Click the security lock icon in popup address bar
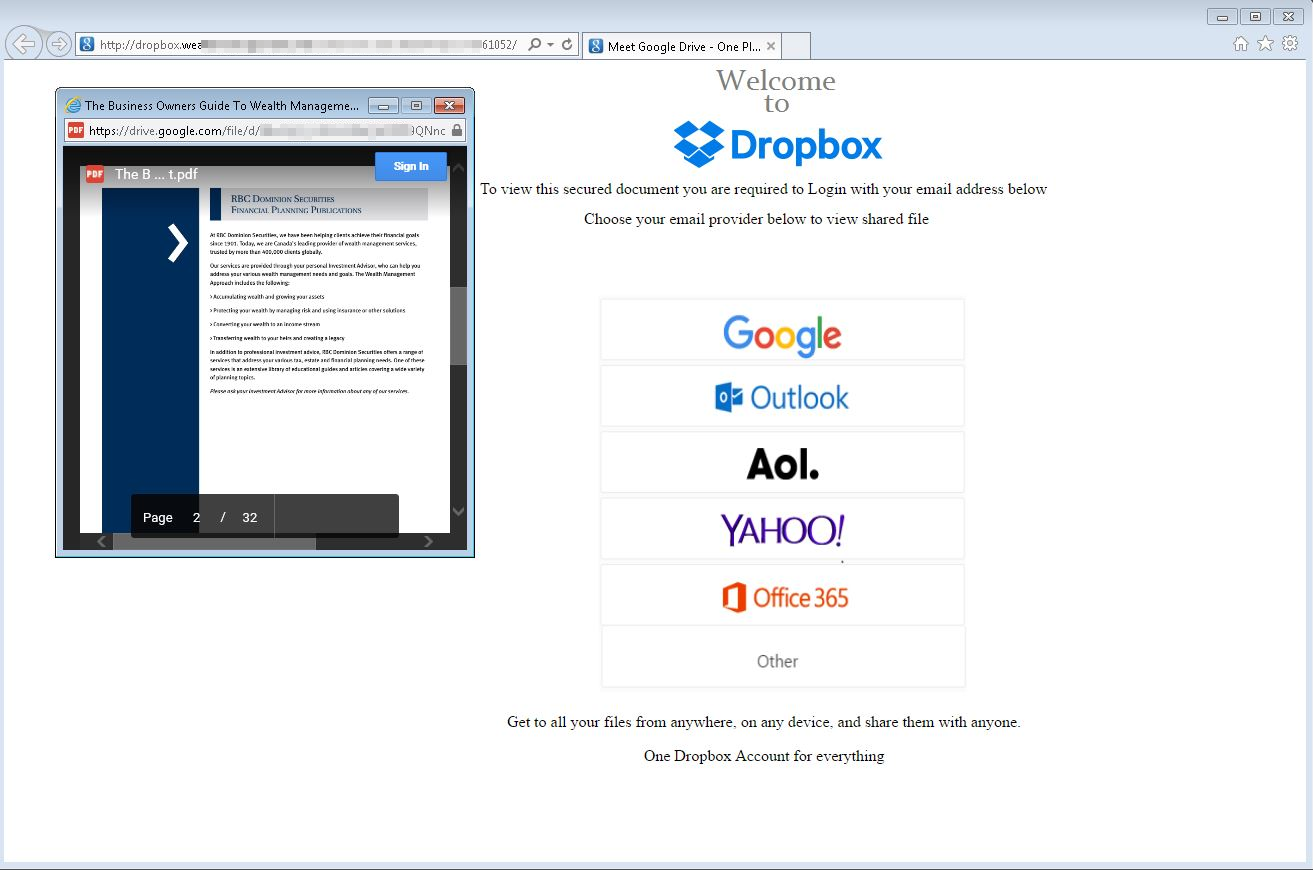 (457, 130)
